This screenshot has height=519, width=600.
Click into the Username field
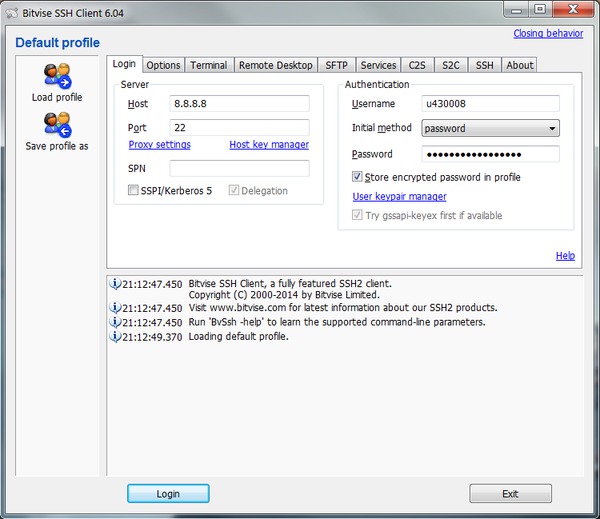click(491, 104)
